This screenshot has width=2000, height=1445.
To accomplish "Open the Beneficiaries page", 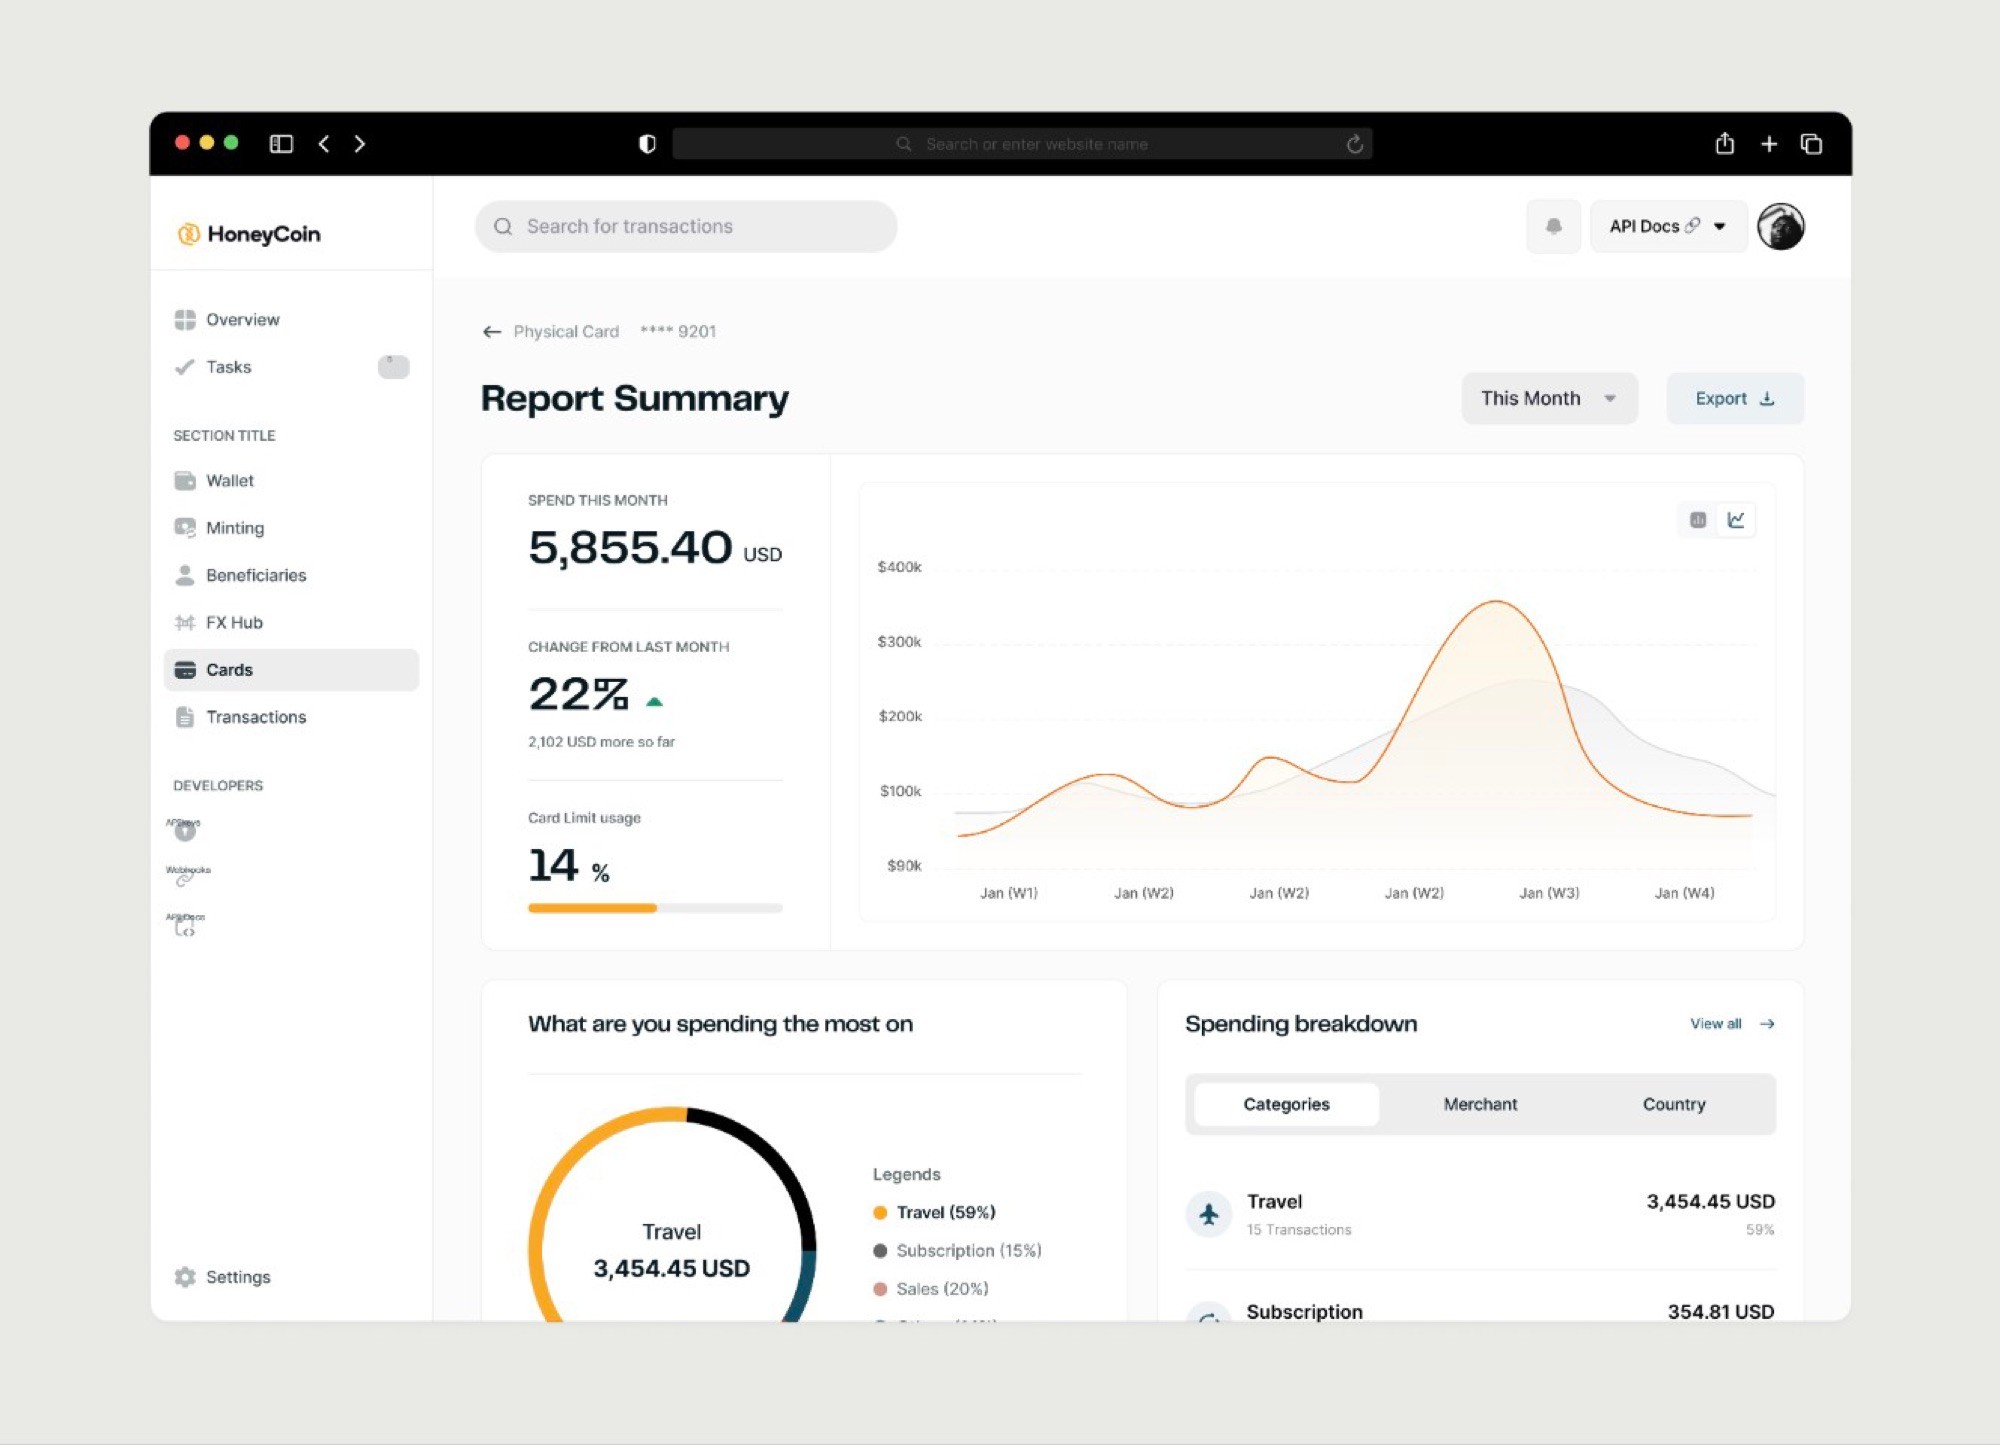I will click(x=240, y=575).
